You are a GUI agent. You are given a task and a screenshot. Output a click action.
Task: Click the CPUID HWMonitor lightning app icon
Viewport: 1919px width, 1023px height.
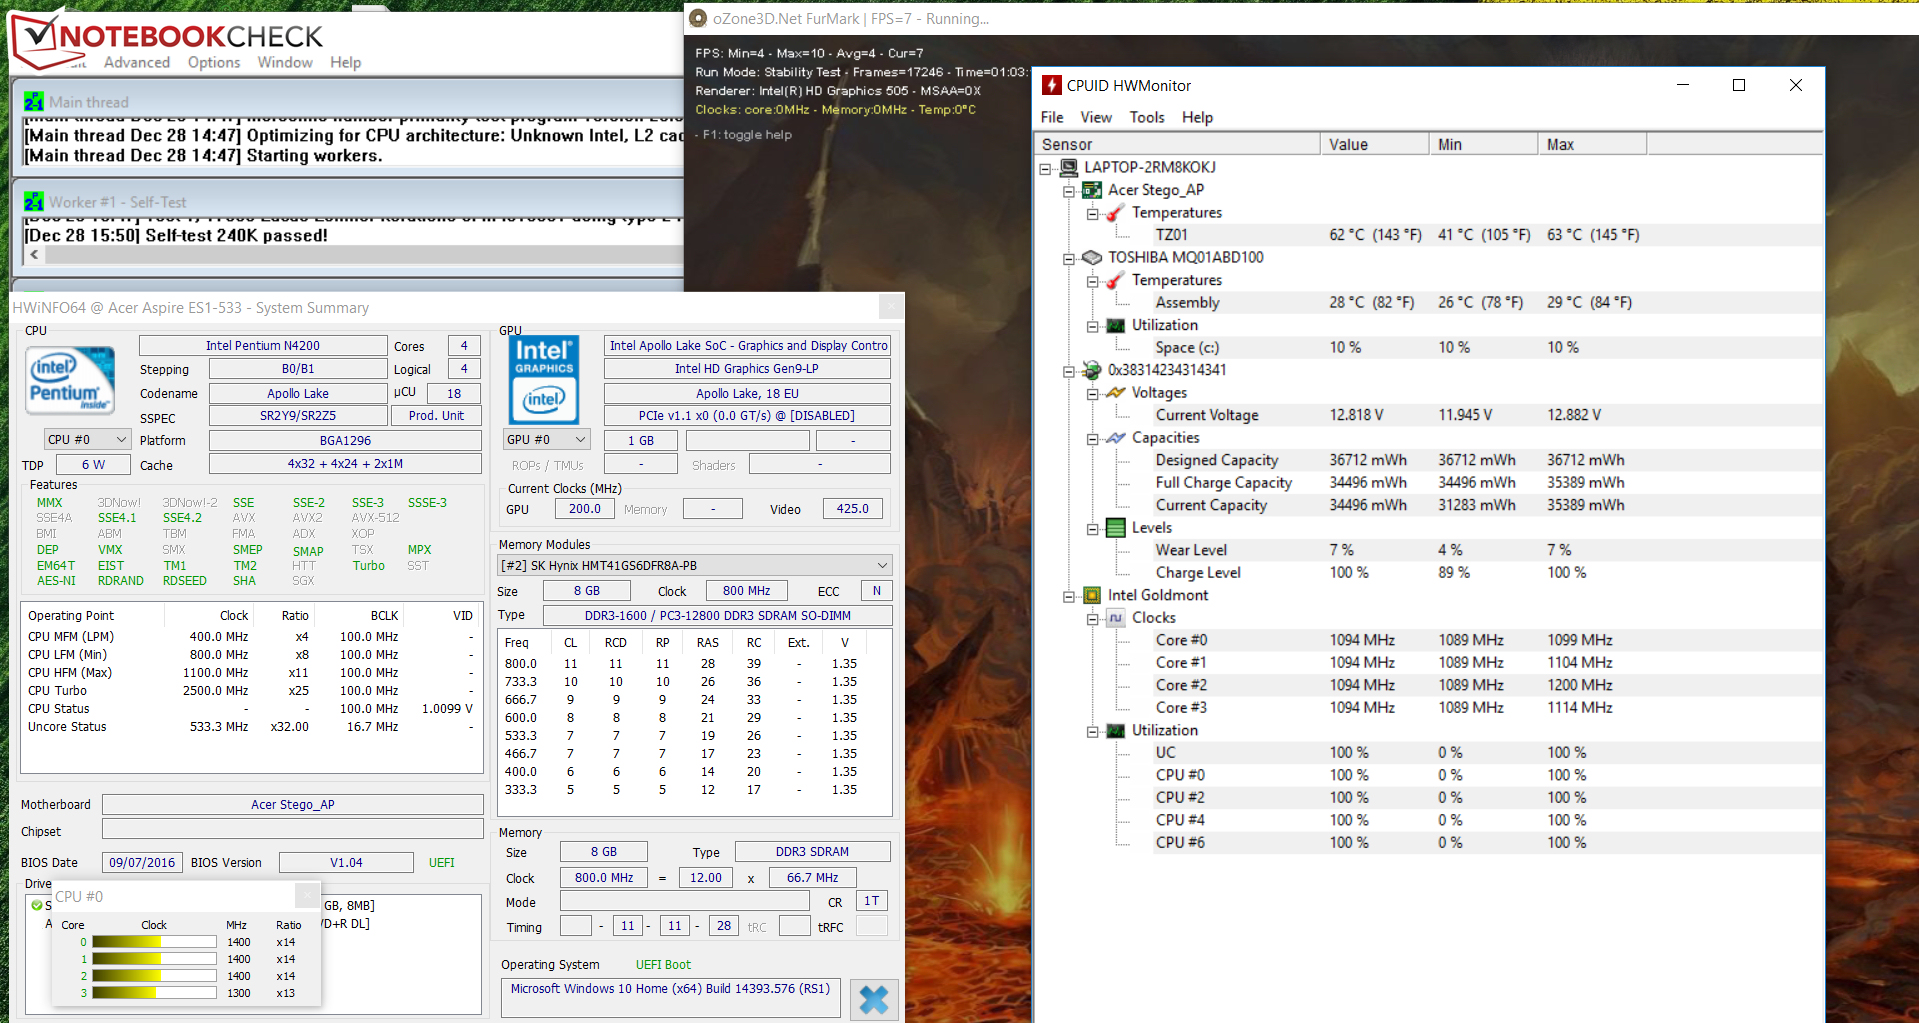point(1051,85)
